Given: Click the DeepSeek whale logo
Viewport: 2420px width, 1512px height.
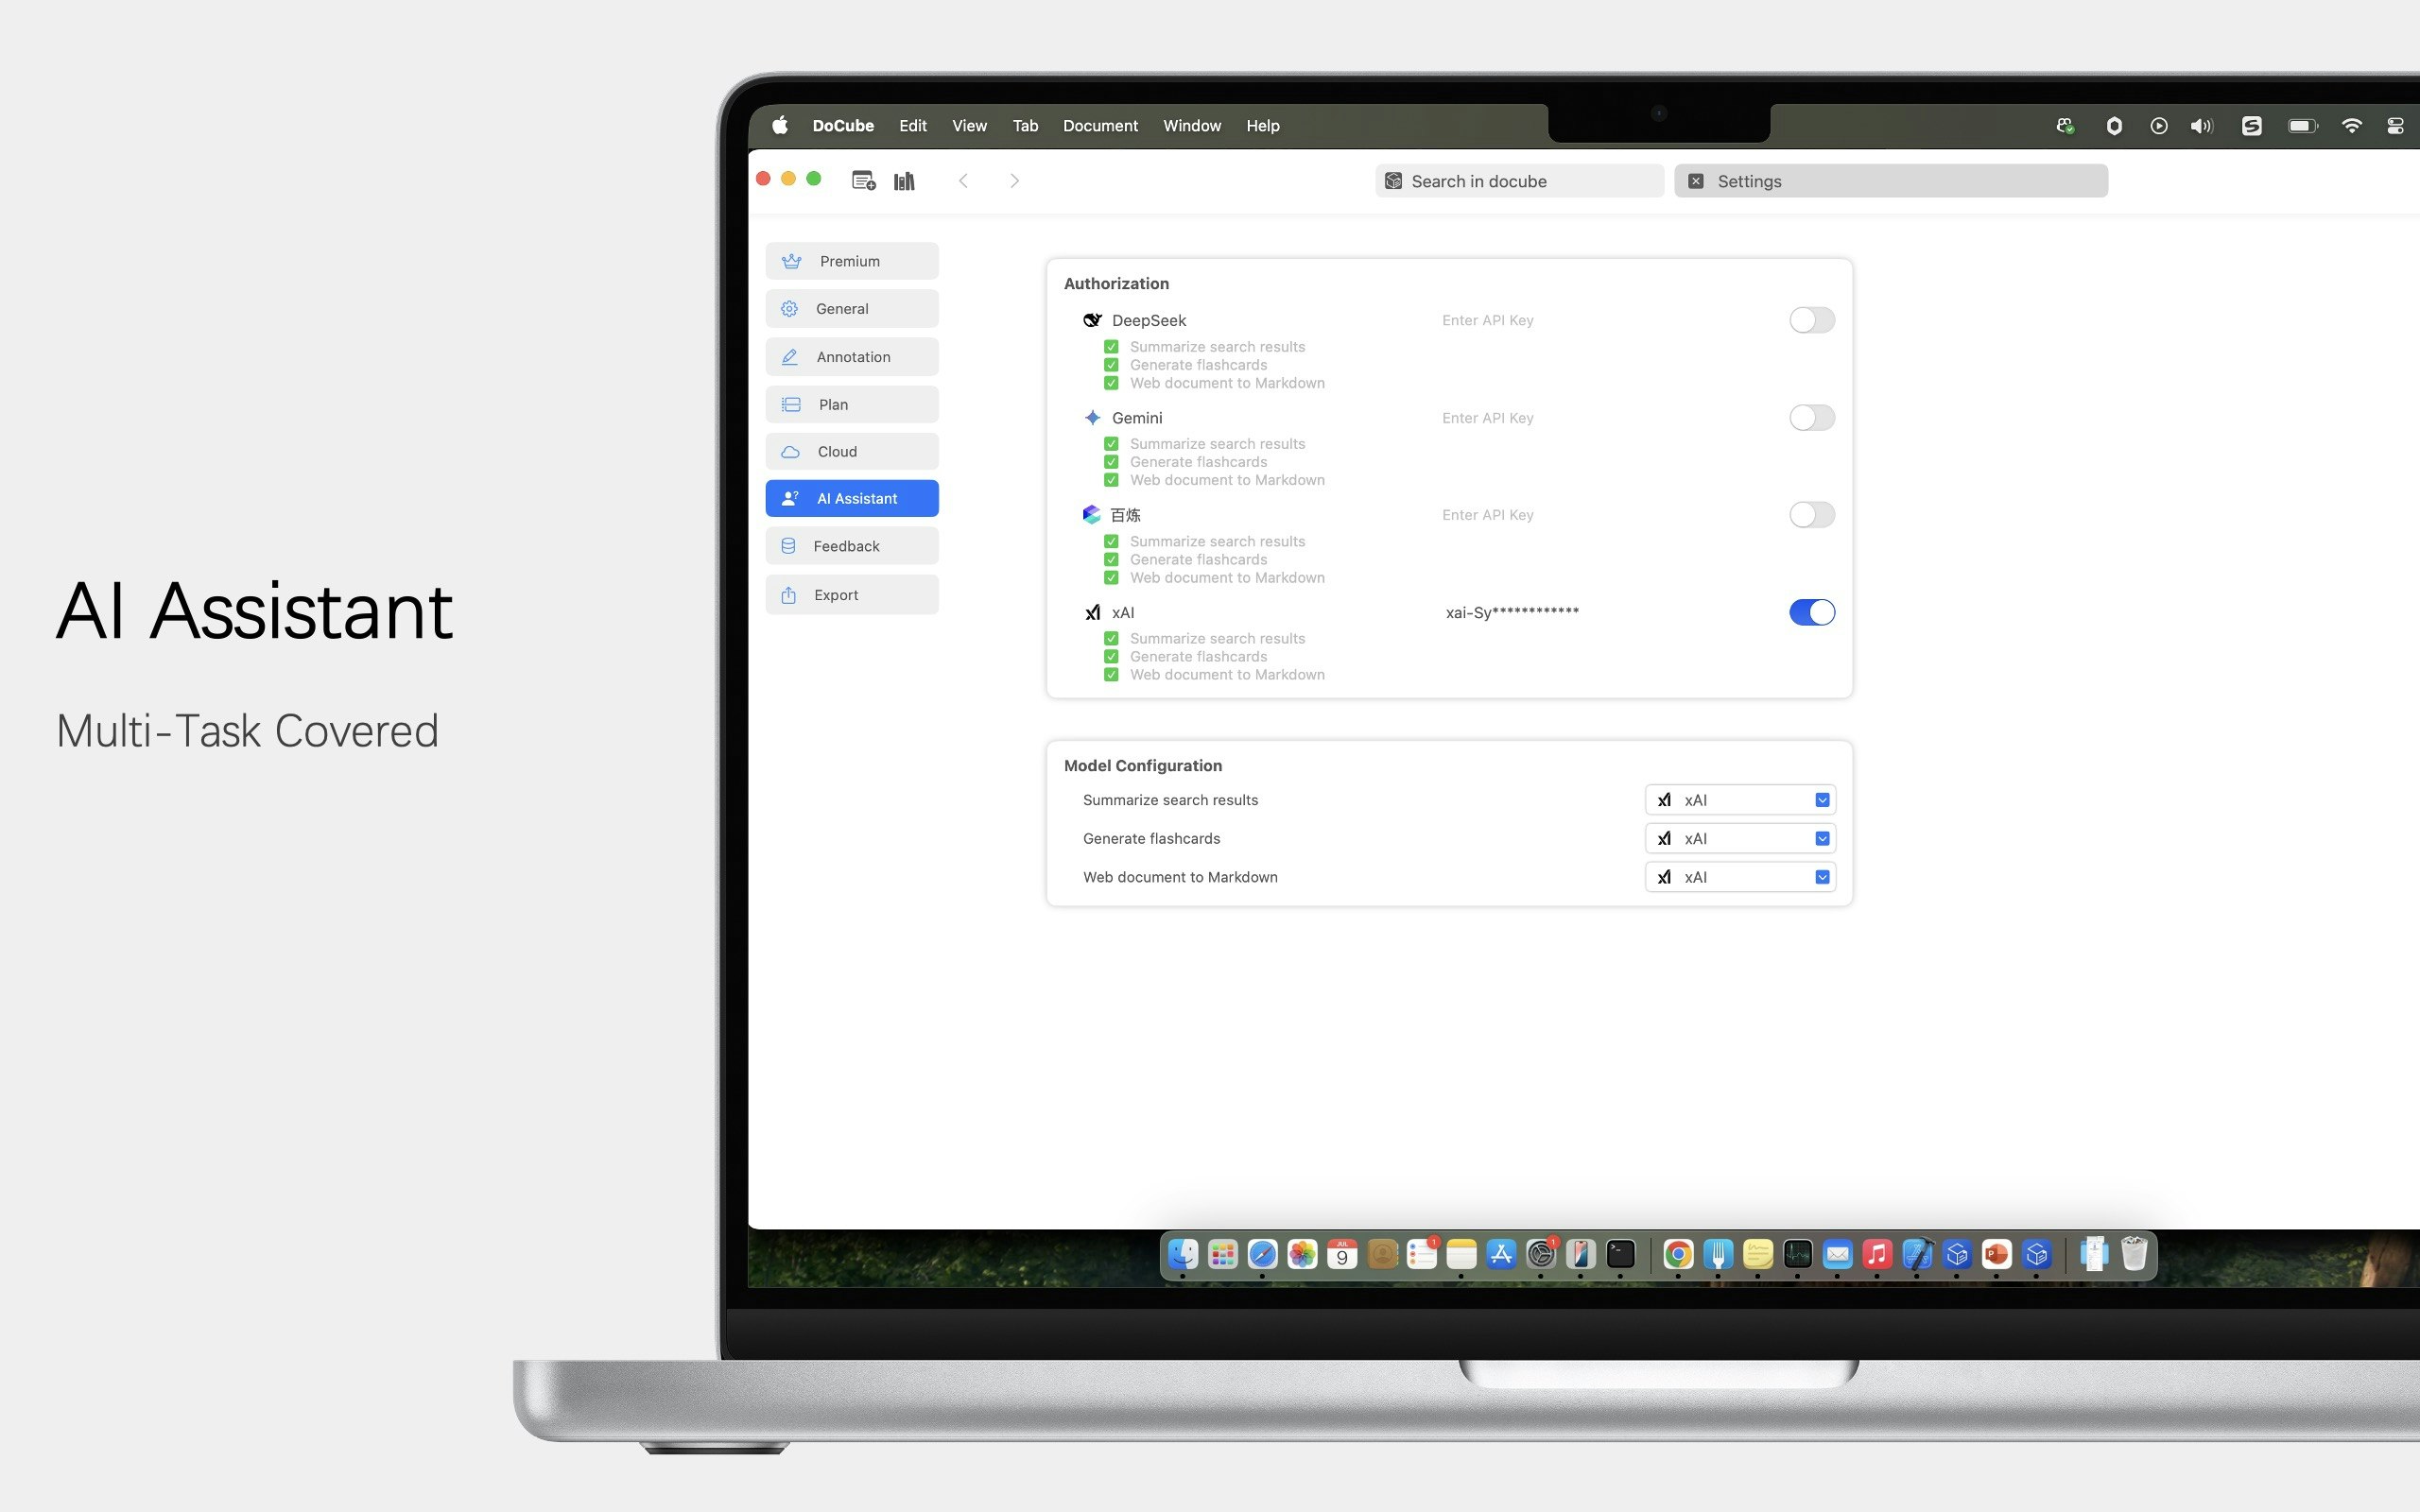Looking at the screenshot, I should coord(1092,320).
